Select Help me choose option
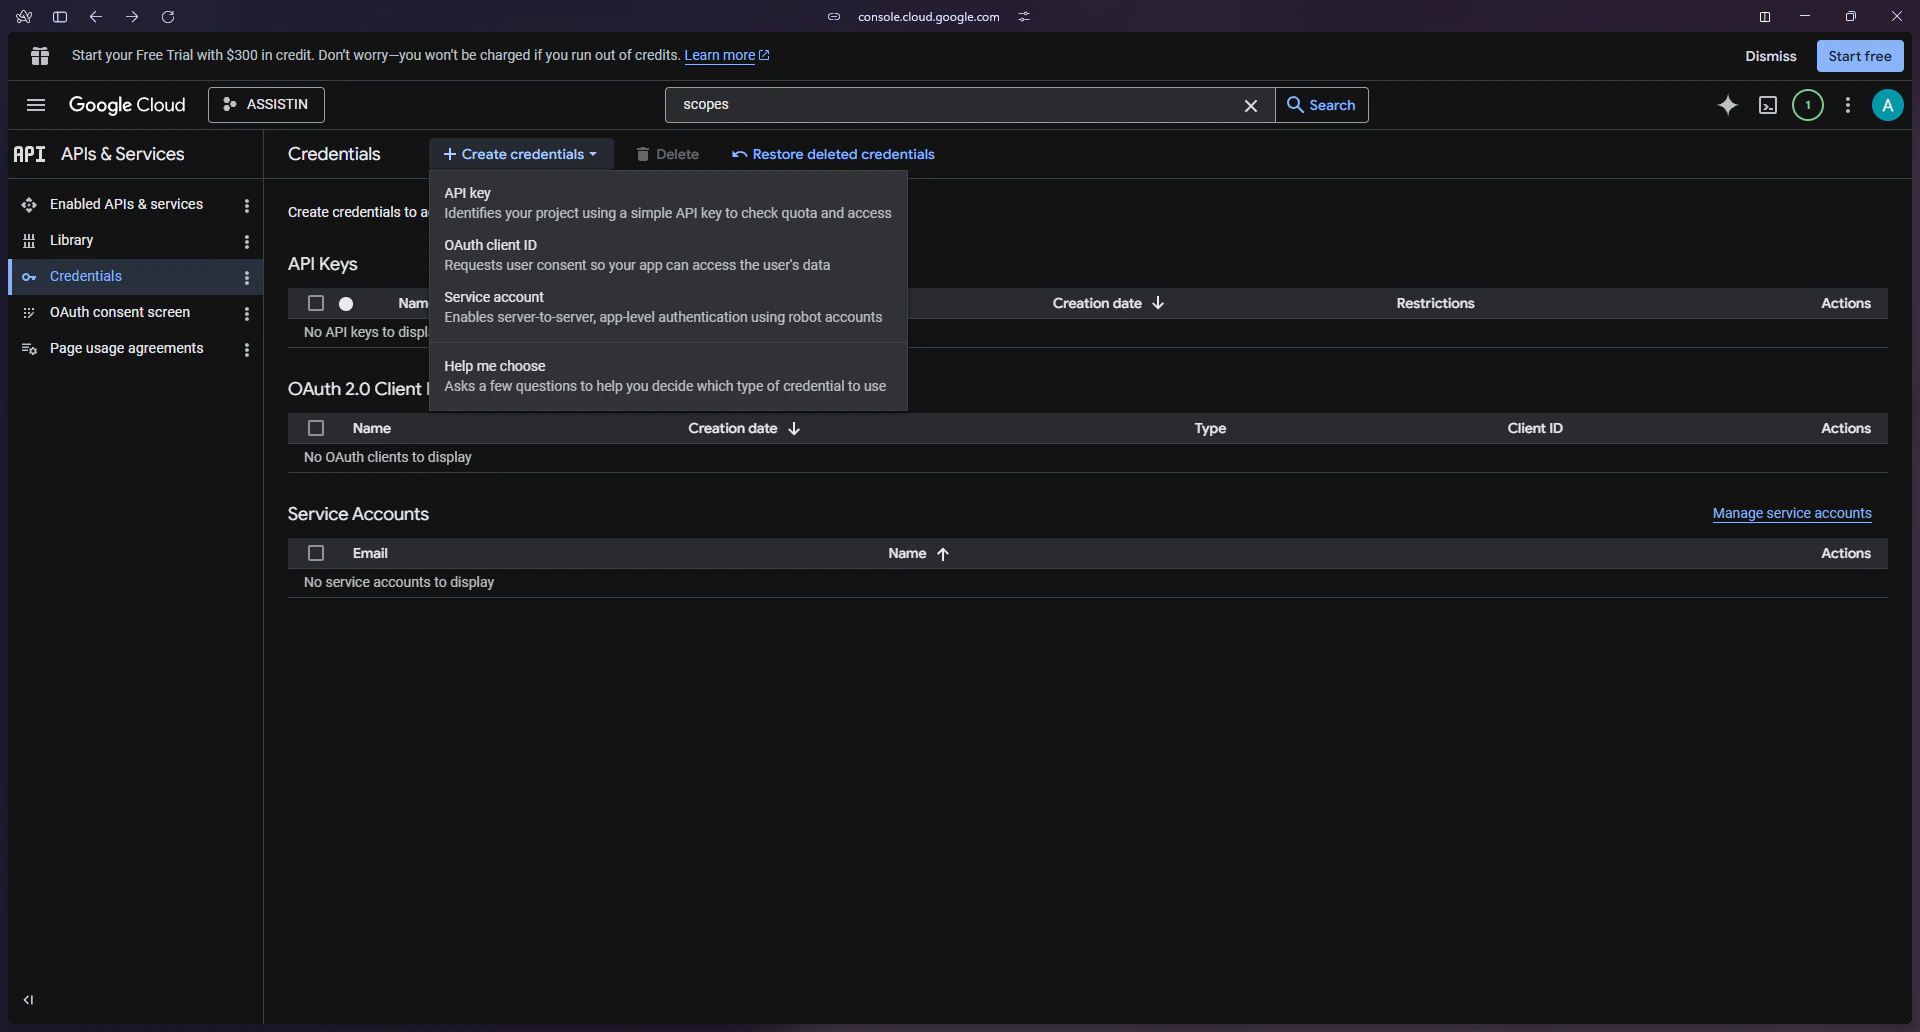 (668, 376)
